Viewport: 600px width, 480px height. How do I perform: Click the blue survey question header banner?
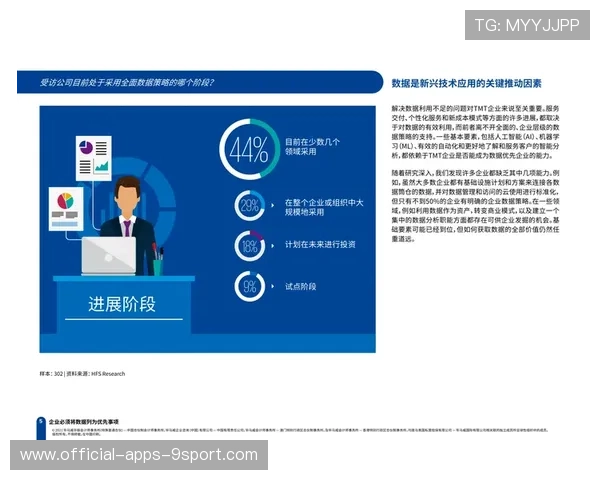coord(200,82)
